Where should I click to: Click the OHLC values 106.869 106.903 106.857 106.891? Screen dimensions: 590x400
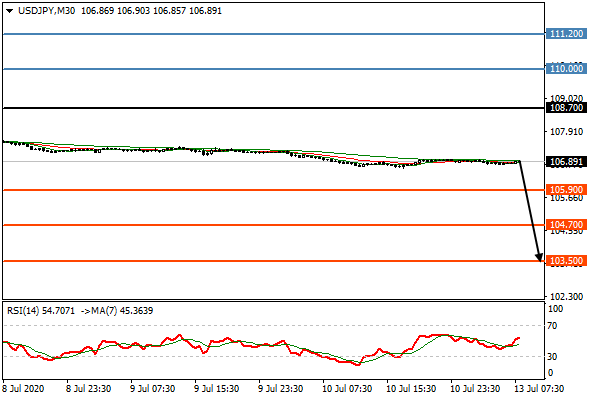click(151, 11)
